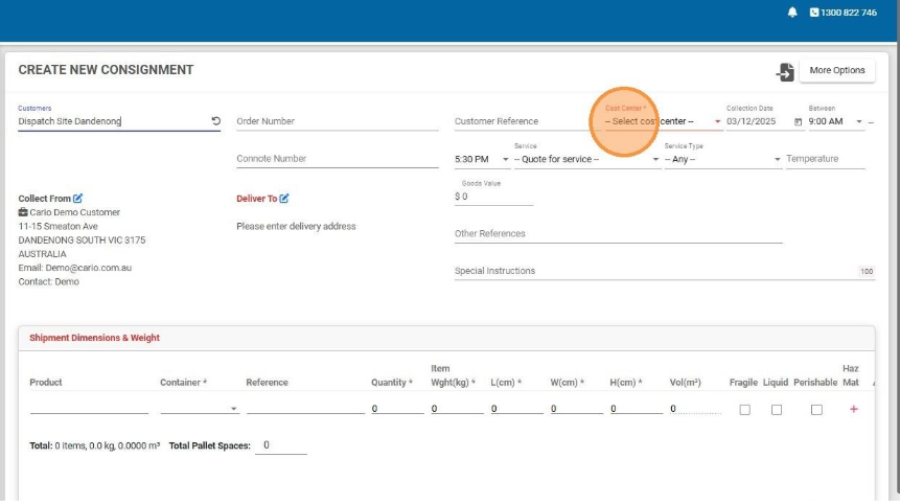
Task: Tick the Perishable checkbox
Action: pyautogui.click(x=816, y=410)
